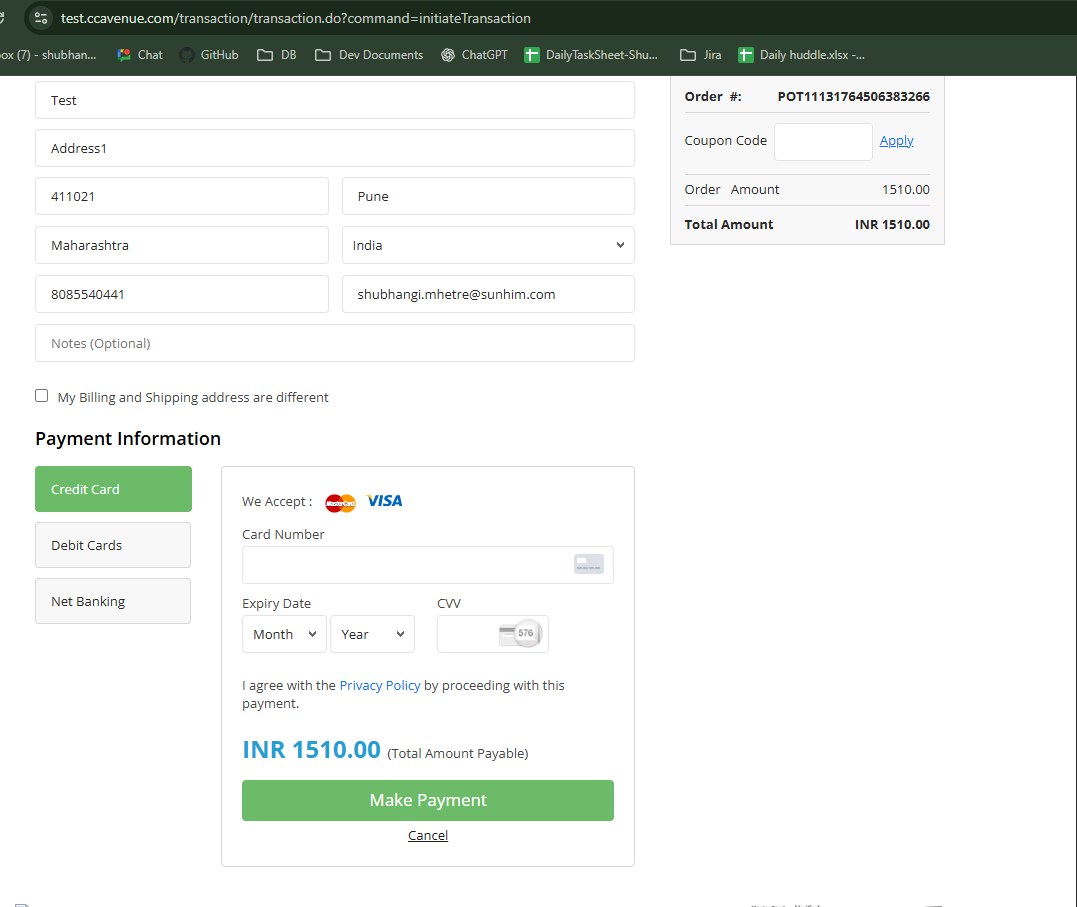Open the Jira bookmark folder
The height and width of the screenshot is (907, 1077).
point(700,55)
